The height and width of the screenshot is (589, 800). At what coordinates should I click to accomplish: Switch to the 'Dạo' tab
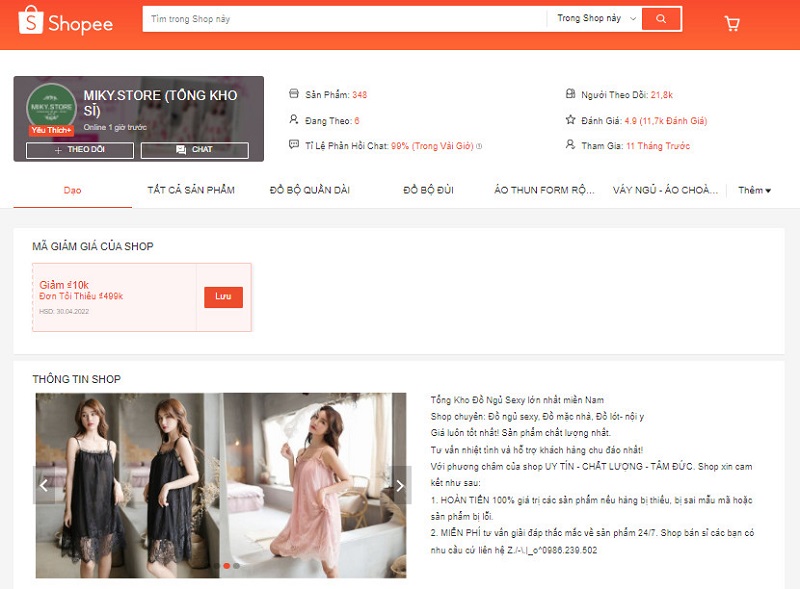[72, 190]
